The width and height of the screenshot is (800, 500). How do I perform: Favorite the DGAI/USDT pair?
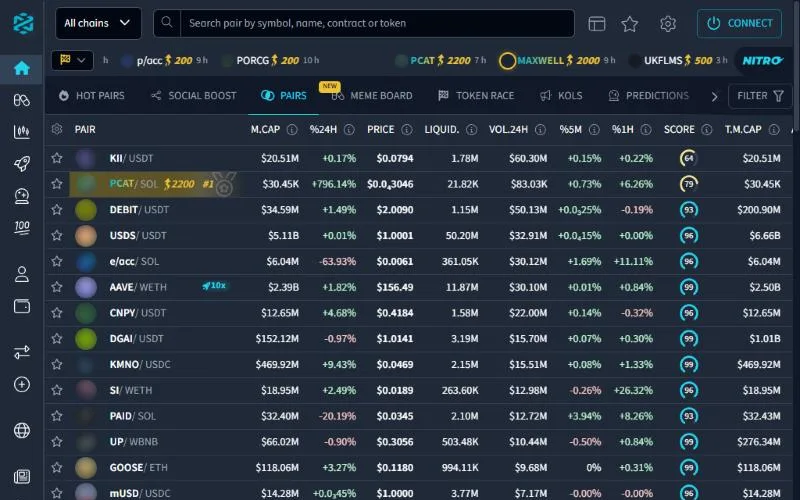coord(57,338)
